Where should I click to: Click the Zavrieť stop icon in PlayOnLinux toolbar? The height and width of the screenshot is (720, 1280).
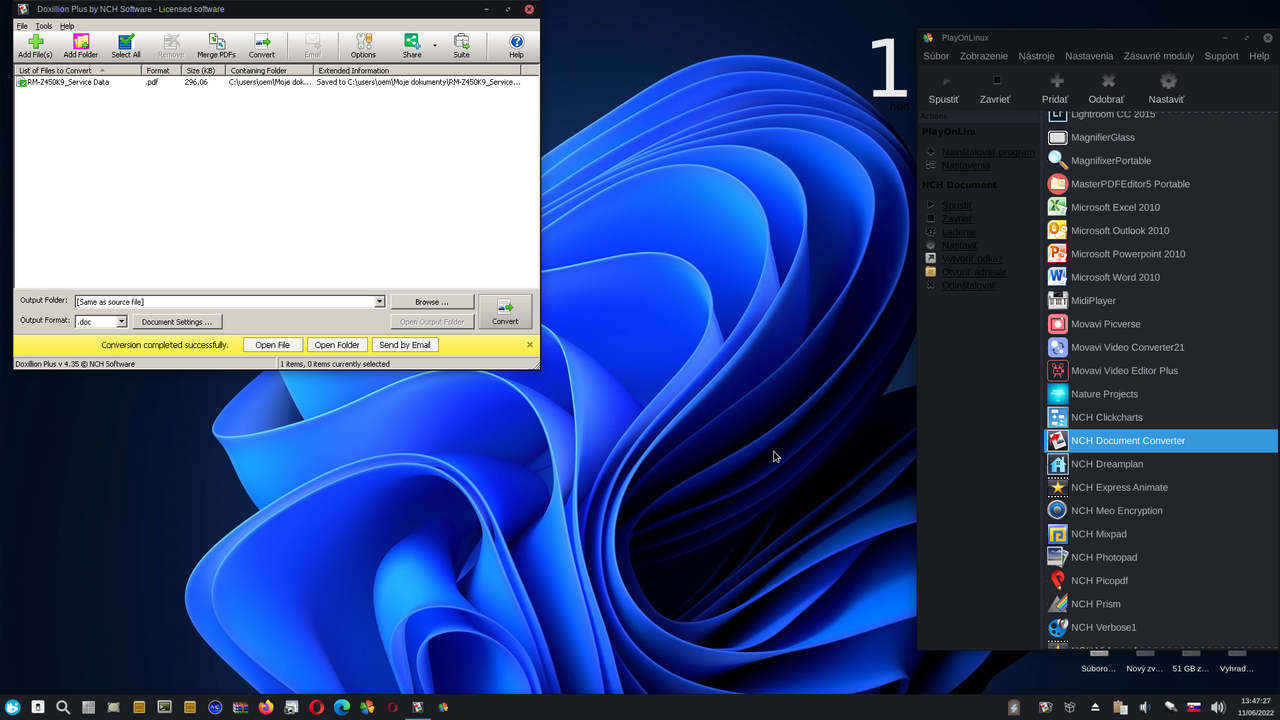[x=996, y=81]
